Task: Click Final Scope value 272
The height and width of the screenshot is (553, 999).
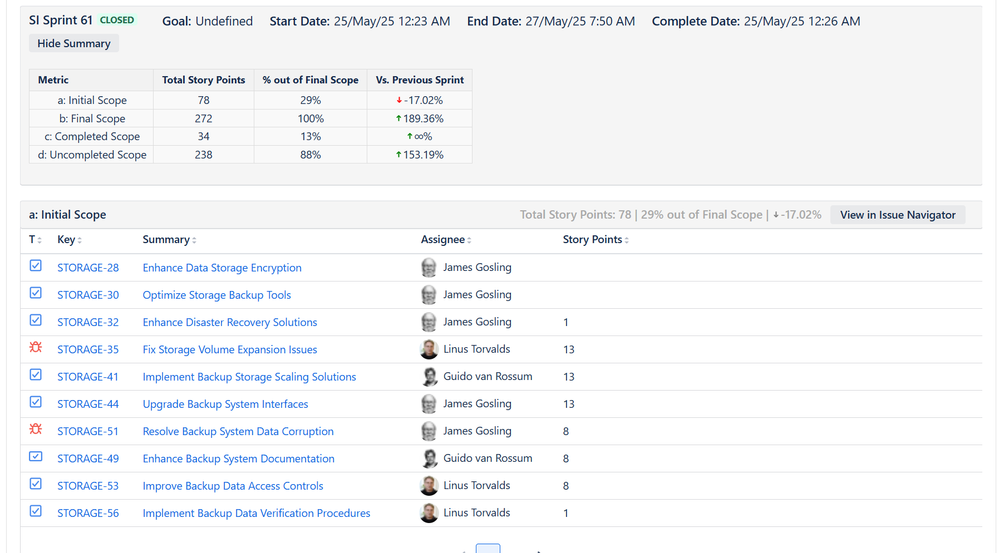Action: click(203, 118)
